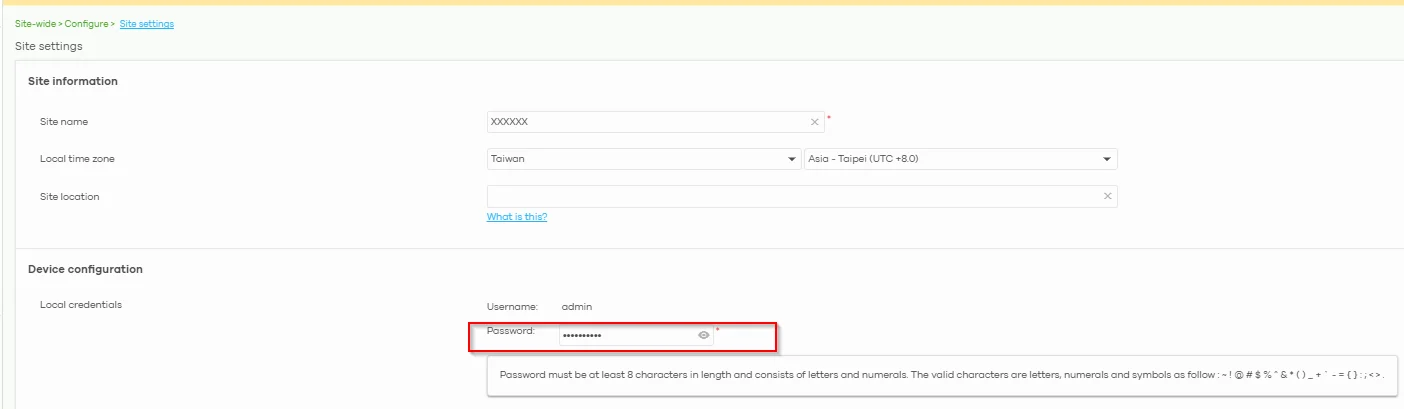The height and width of the screenshot is (409, 1404).
Task: Click the "What is this?" link
Action: pos(517,217)
